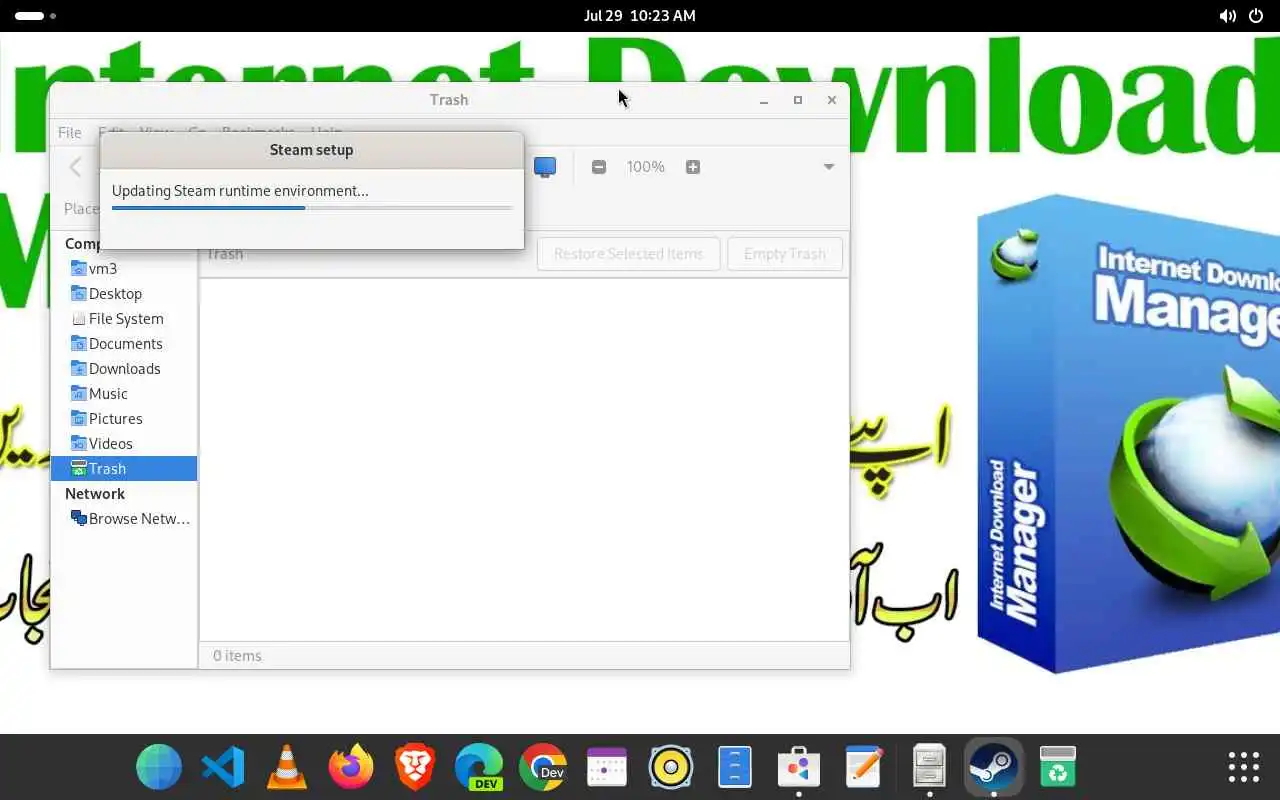This screenshot has height=800, width=1280.
Task: Show all applications grid
Action: (x=1244, y=768)
